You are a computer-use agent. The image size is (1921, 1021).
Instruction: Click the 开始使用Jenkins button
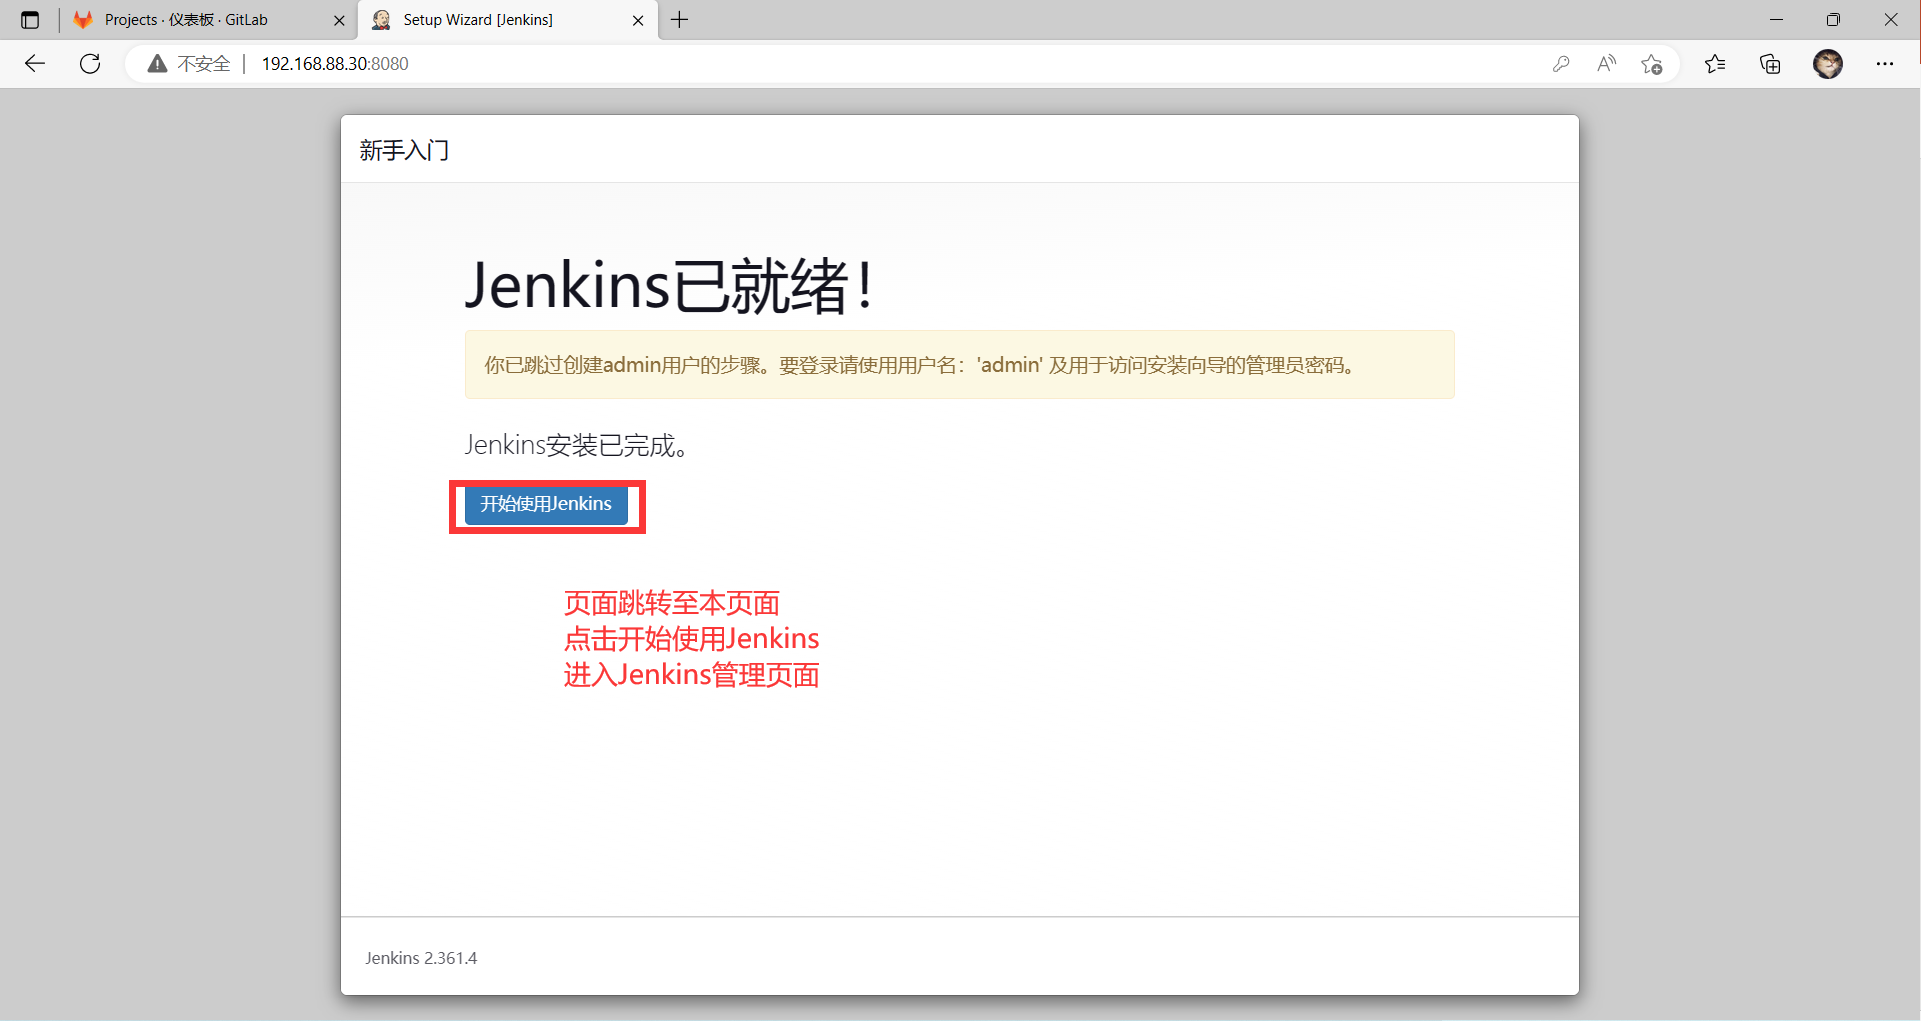pyautogui.click(x=546, y=504)
